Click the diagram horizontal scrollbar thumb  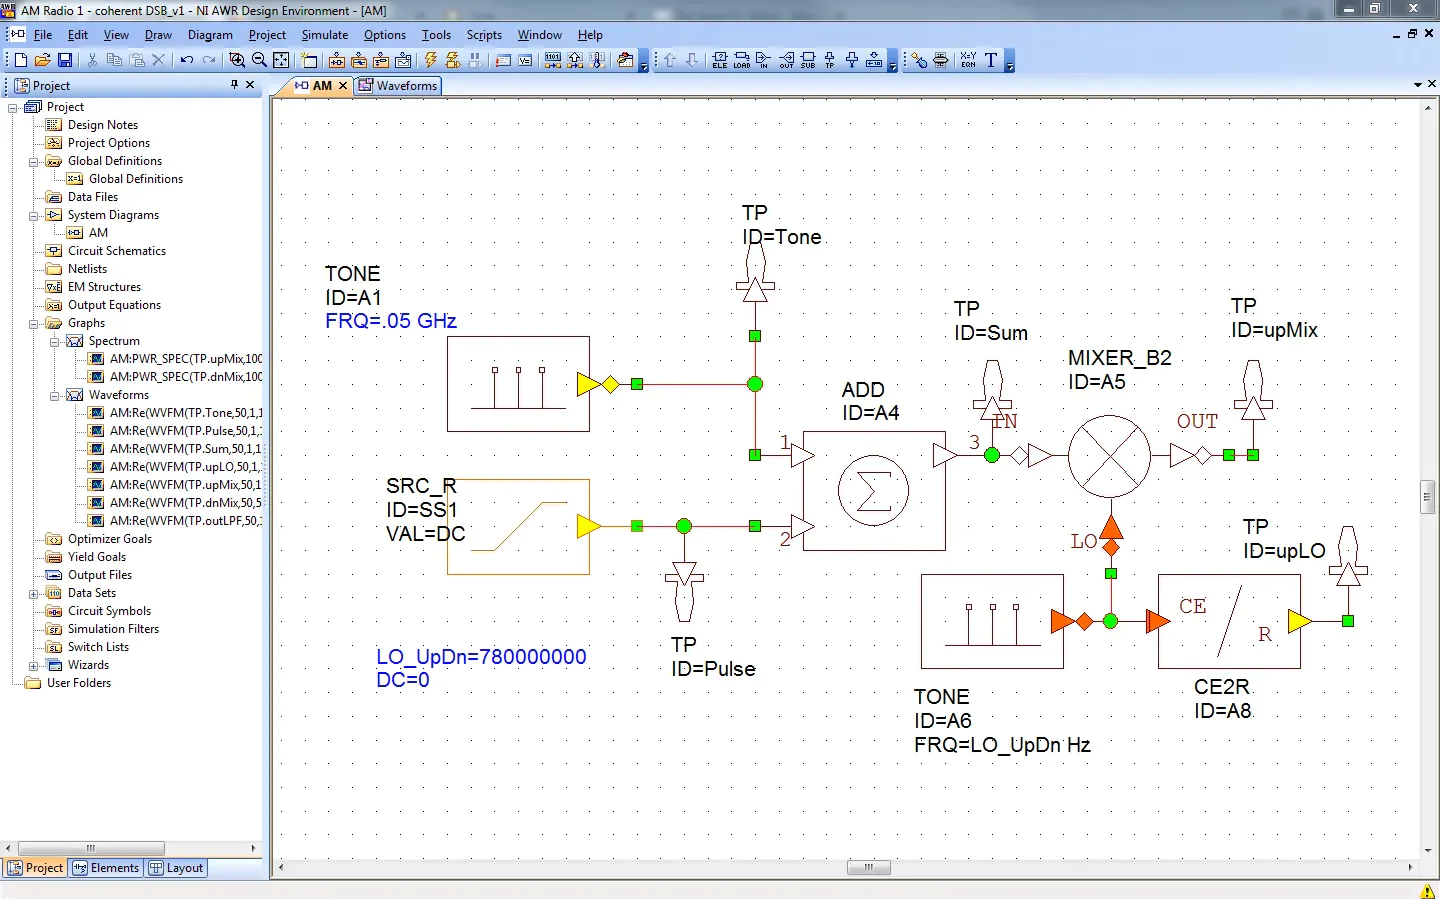point(869,867)
